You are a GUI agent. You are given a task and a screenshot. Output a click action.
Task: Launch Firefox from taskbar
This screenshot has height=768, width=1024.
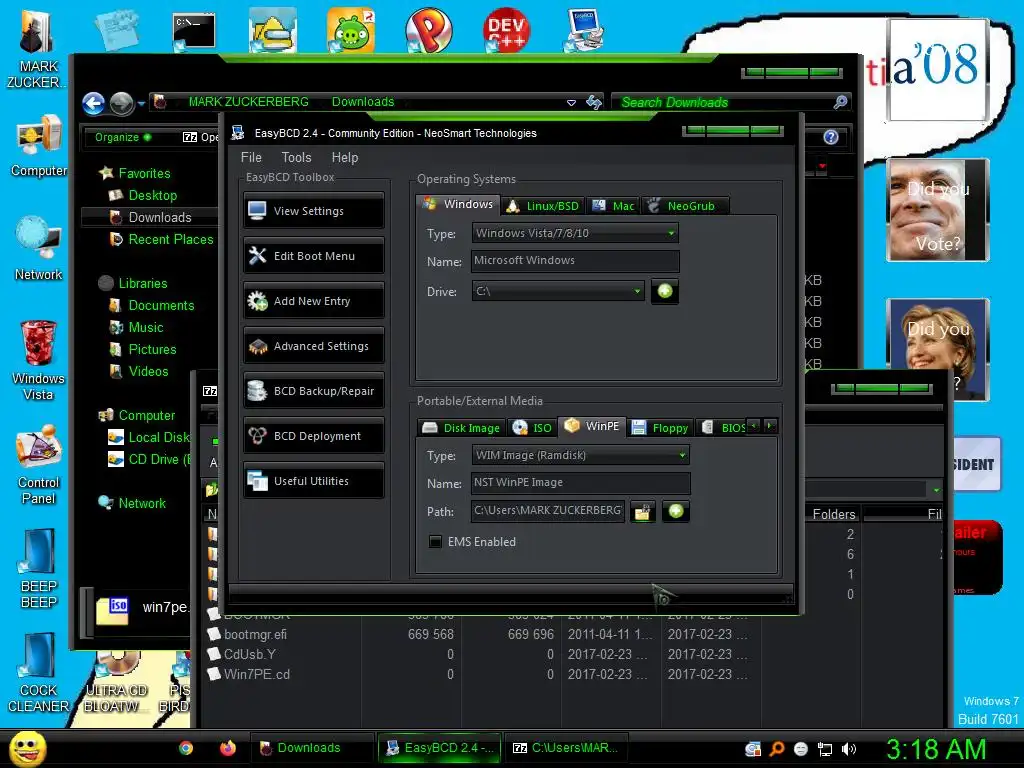coord(227,748)
